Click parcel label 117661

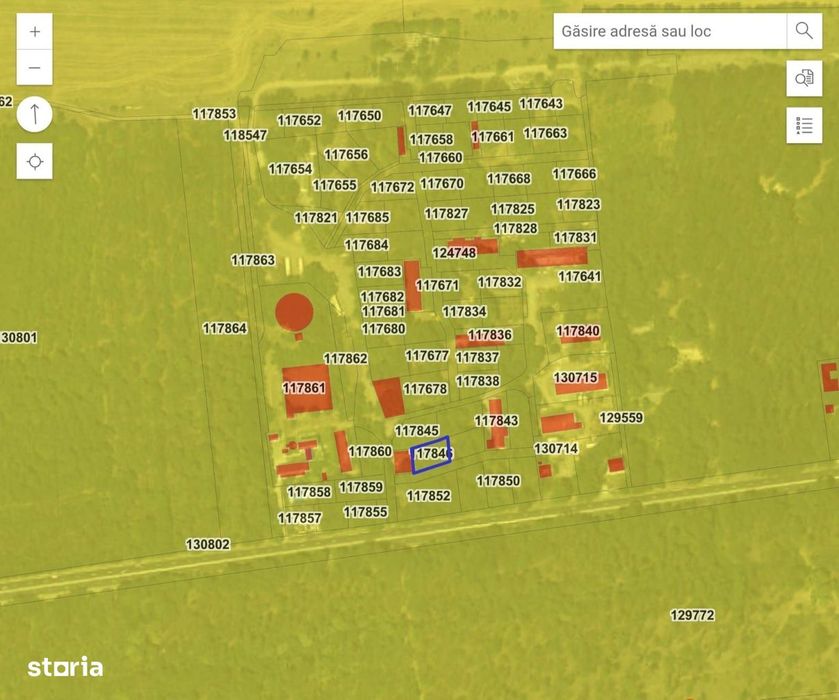(x=492, y=137)
